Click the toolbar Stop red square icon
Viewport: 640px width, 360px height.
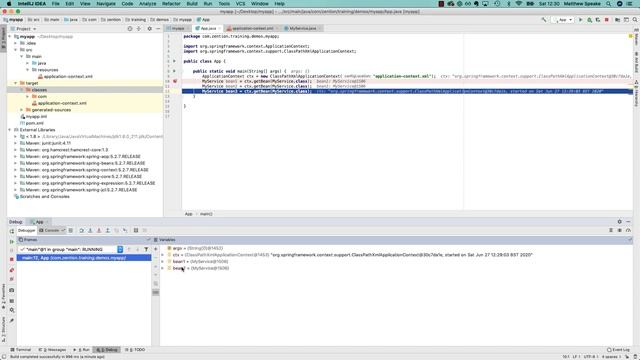click(607, 20)
